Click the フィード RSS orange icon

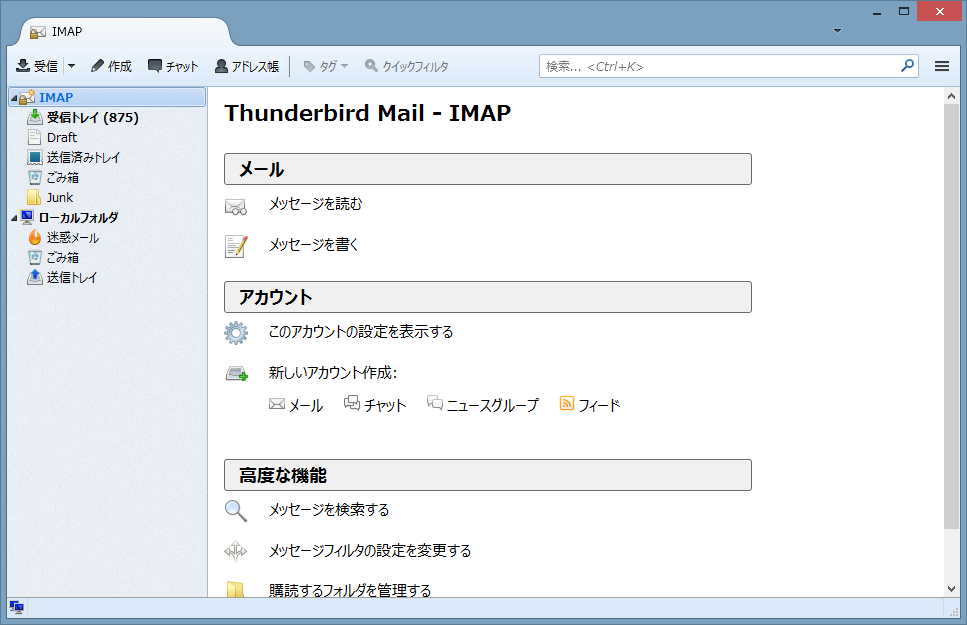567,404
